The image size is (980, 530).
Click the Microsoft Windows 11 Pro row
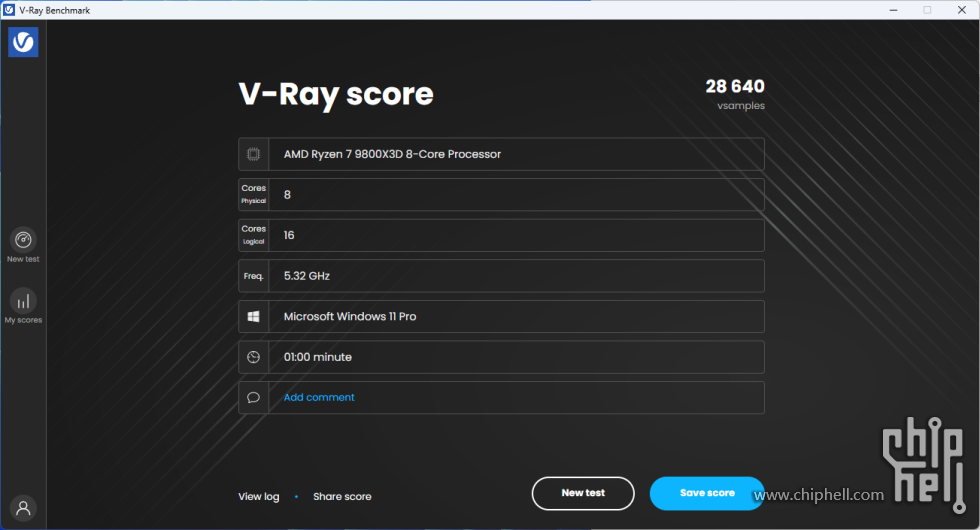(515, 316)
